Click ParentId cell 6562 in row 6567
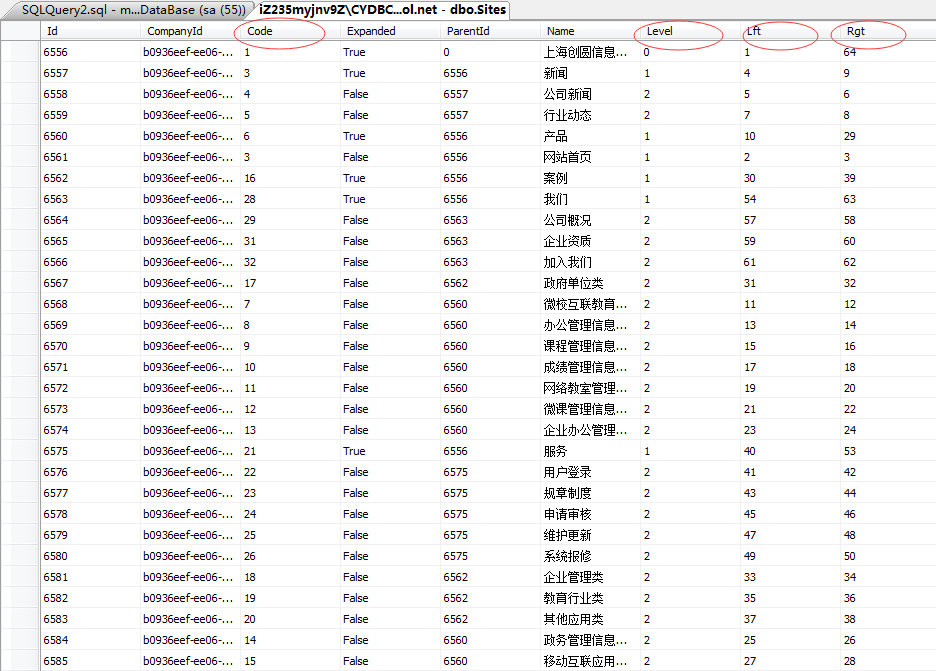Image resolution: width=936 pixels, height=671 pixels. 490,283
